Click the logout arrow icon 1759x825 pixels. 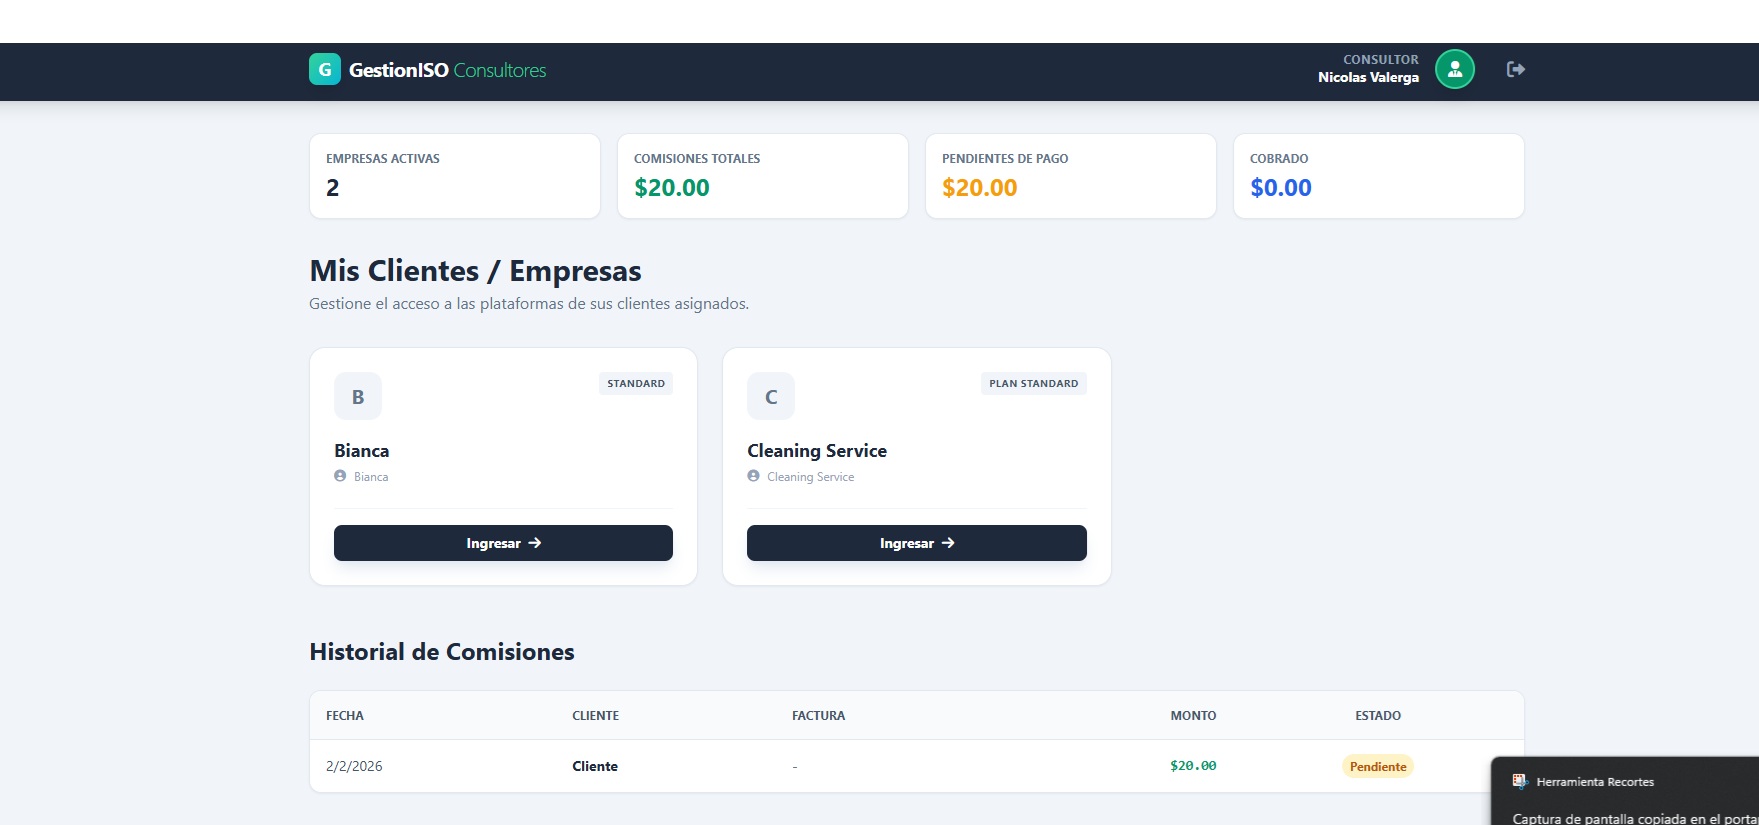click(x=1516, y=70)
